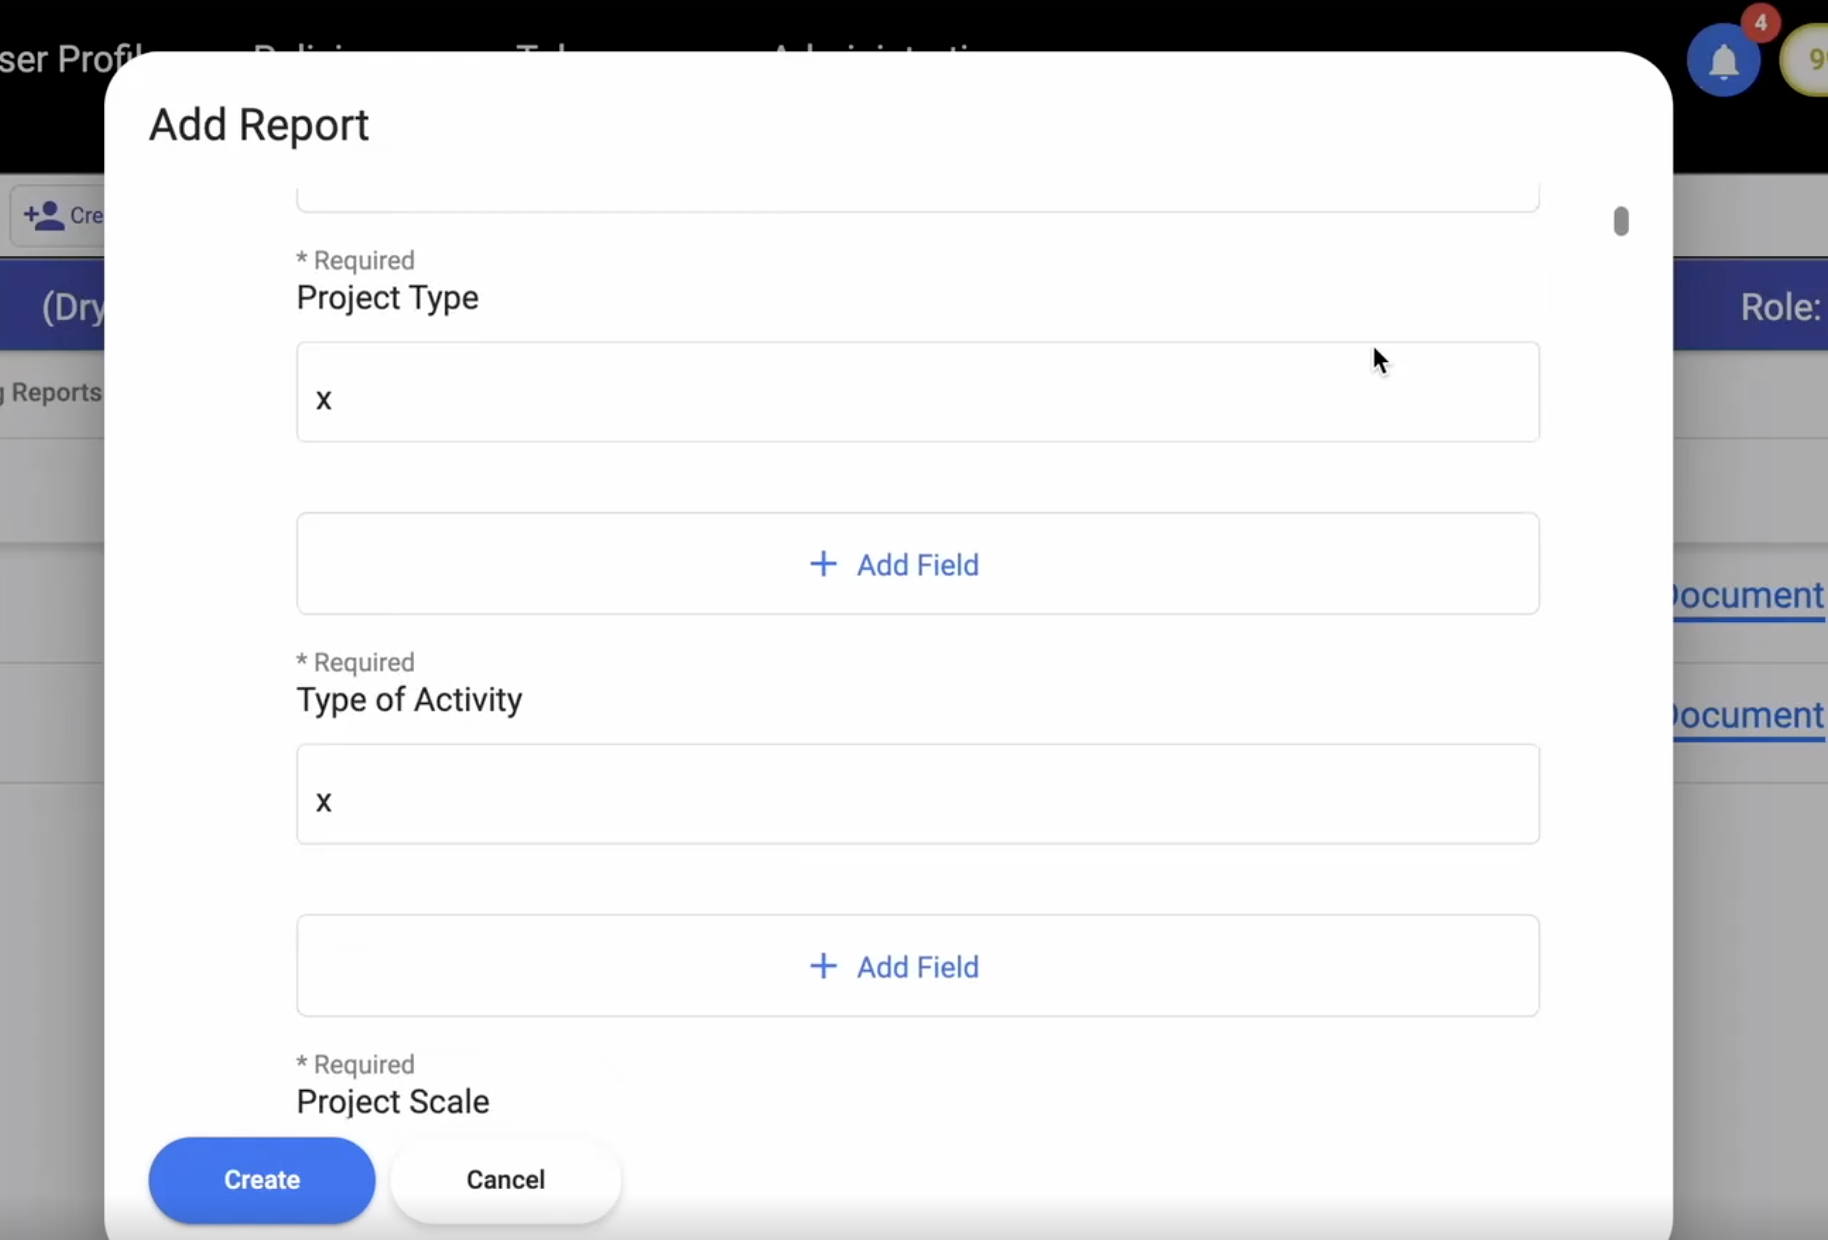Click the add-person icon in the toolbar
1828x1240 pixels.
click(x=44, y=215)
